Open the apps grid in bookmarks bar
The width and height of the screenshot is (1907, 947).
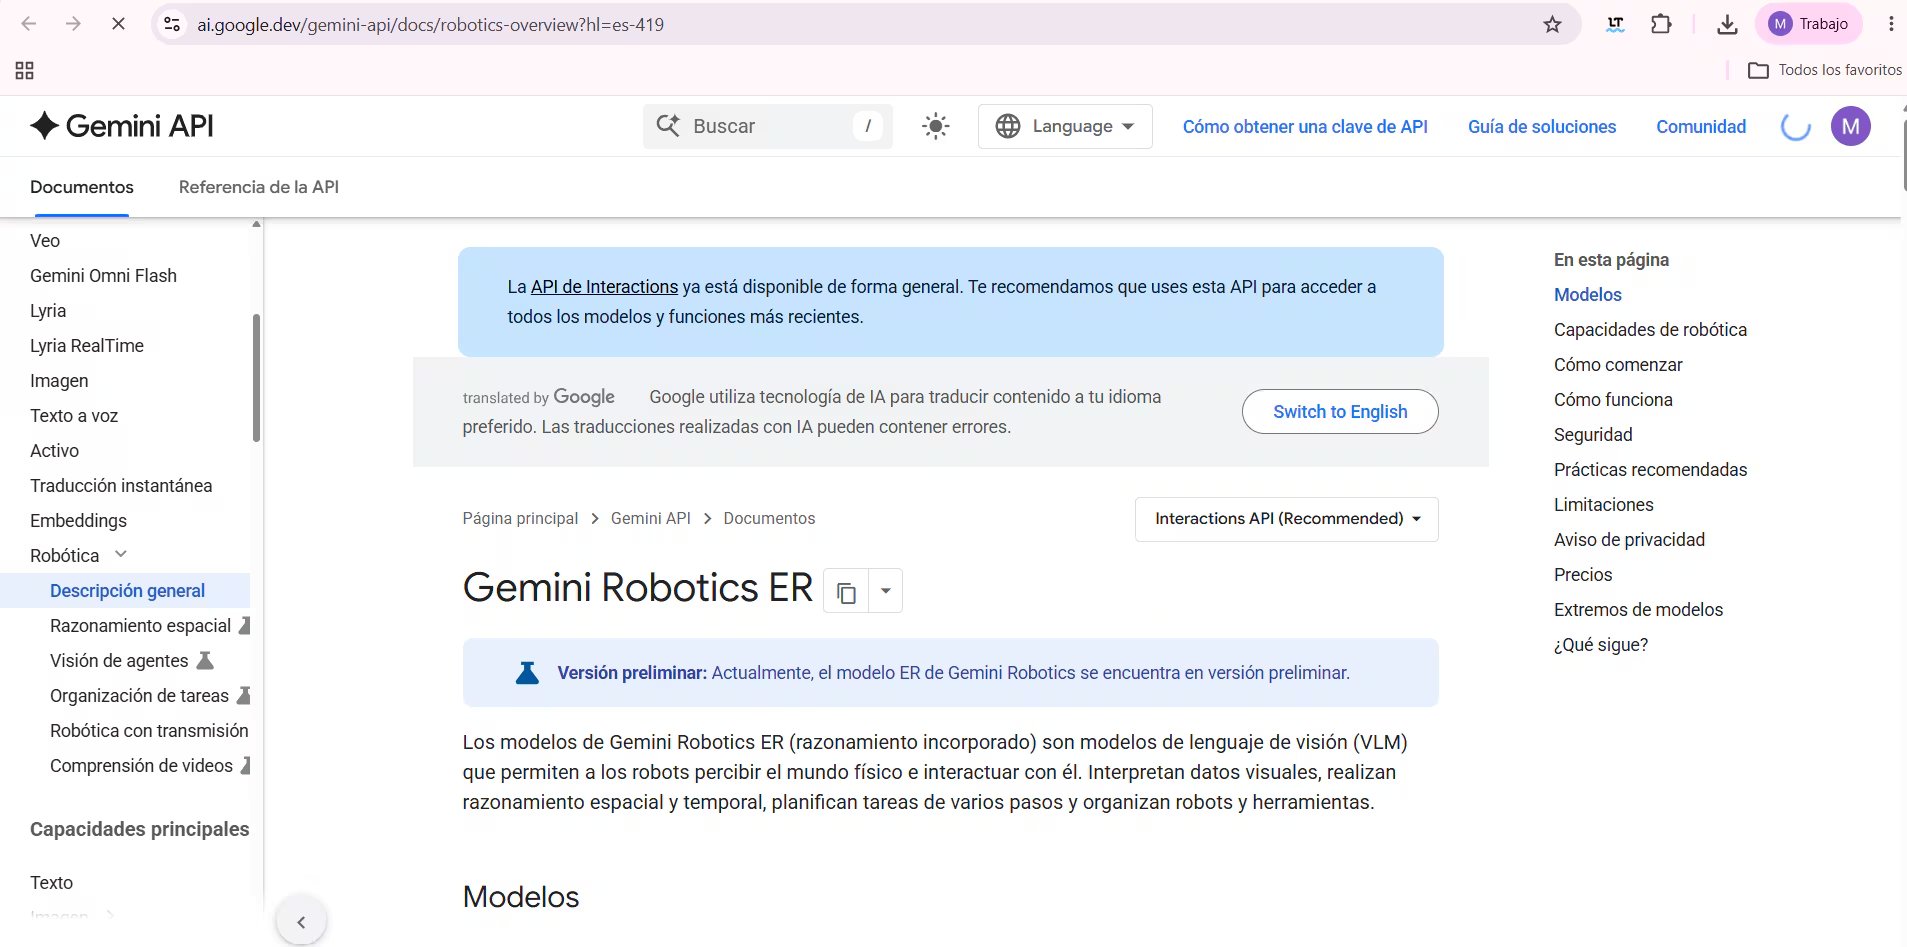pos(25,70)
